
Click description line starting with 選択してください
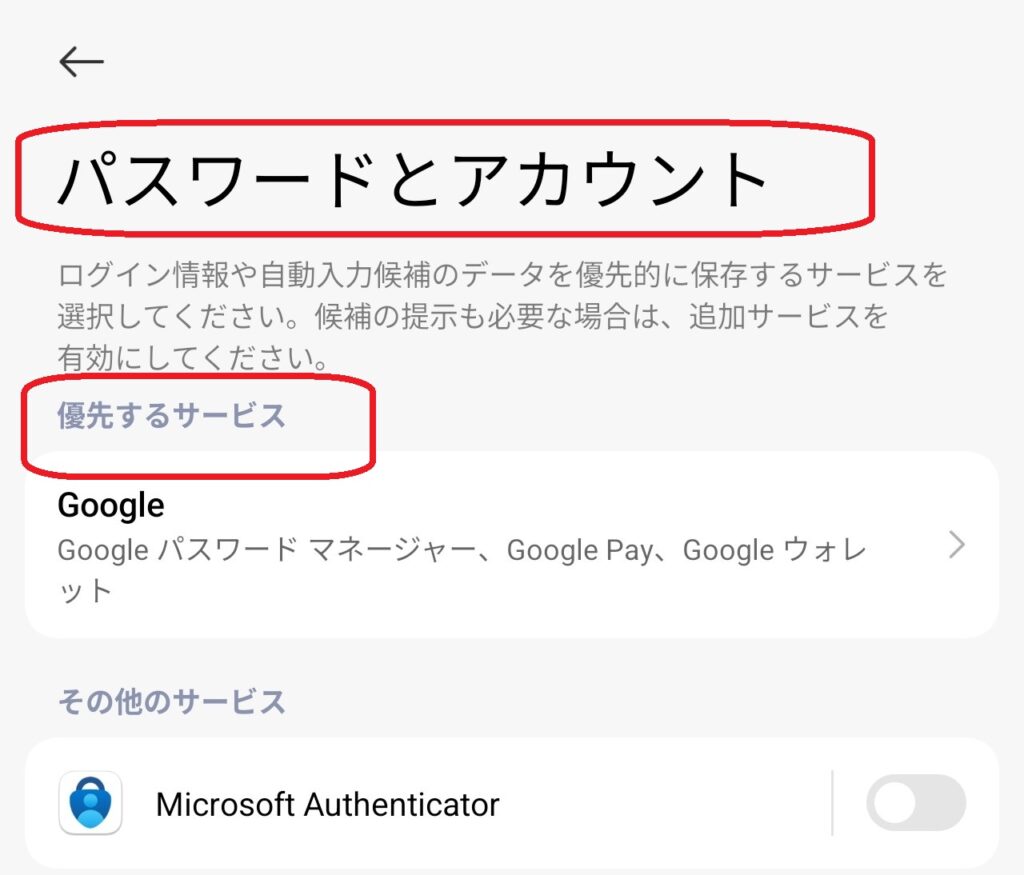pyautogui.click(x=470, y=317)
